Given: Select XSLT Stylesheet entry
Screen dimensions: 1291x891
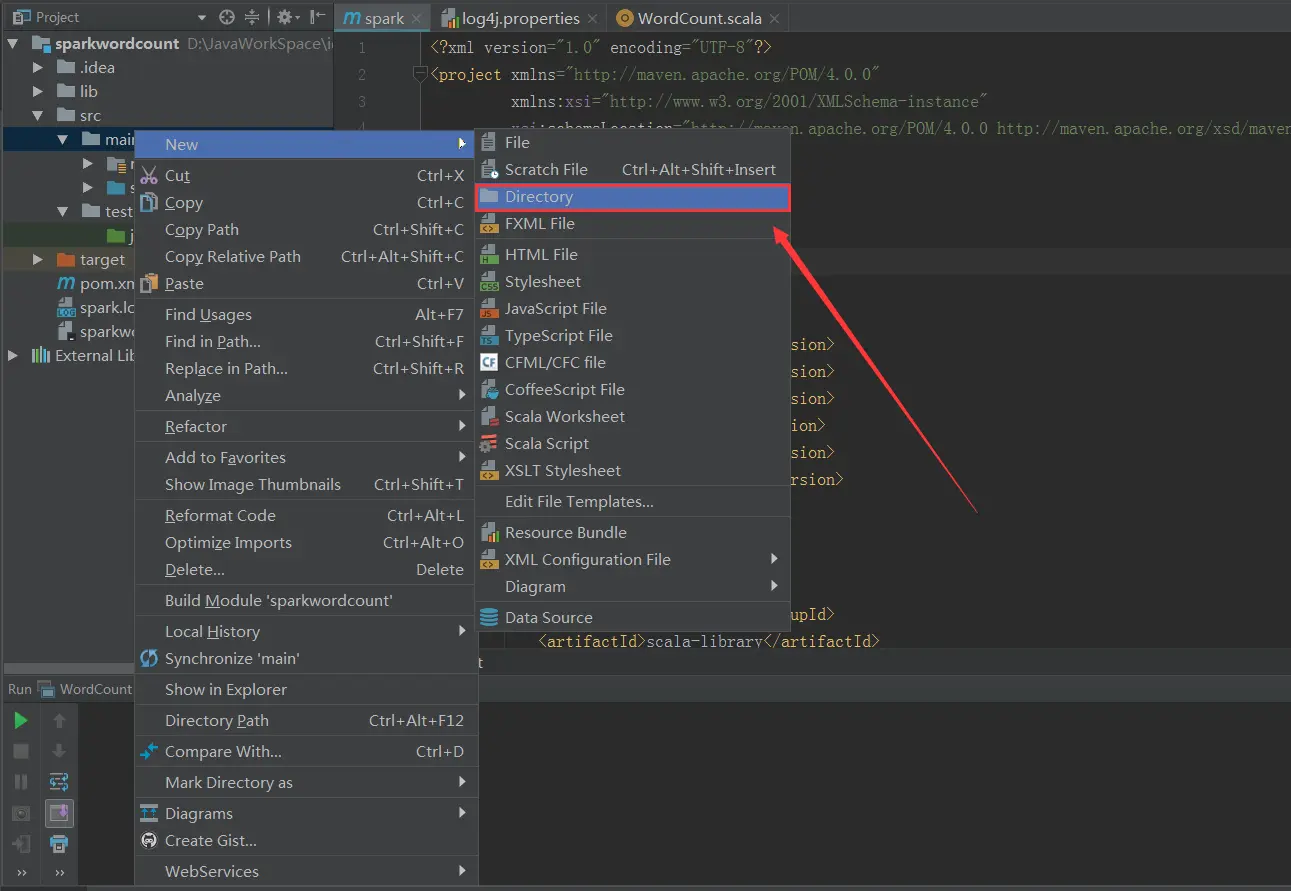Looking at the screenshot, I should pyautogui.click(x=633, y=470).
